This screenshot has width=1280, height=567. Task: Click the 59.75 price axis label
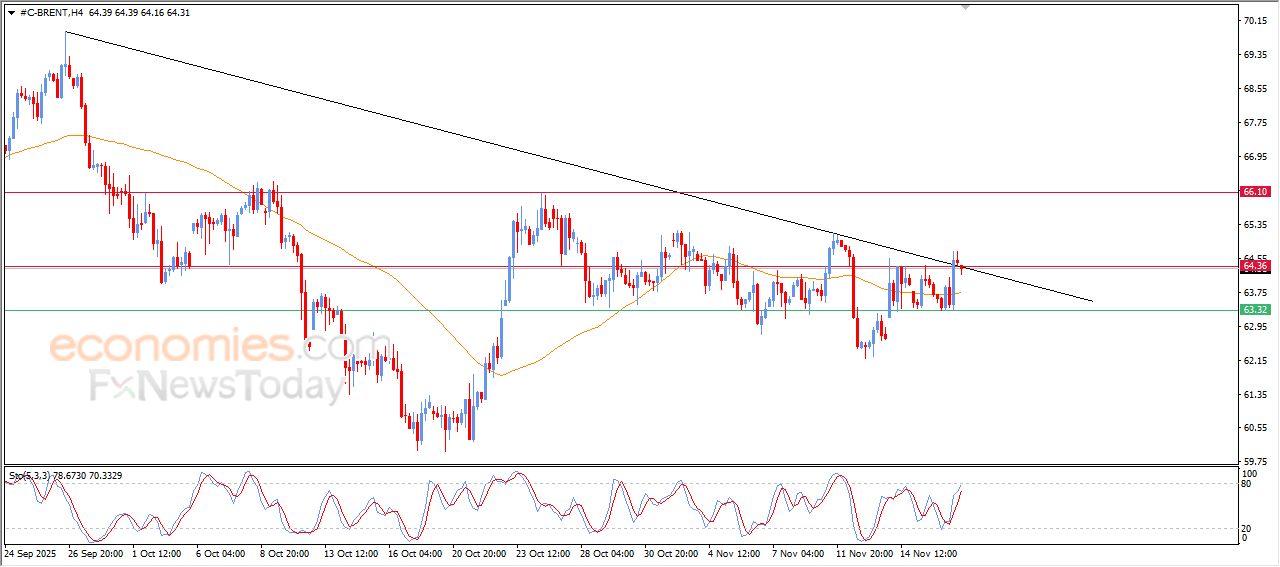pyautogui.click(x=1254, y=461)
